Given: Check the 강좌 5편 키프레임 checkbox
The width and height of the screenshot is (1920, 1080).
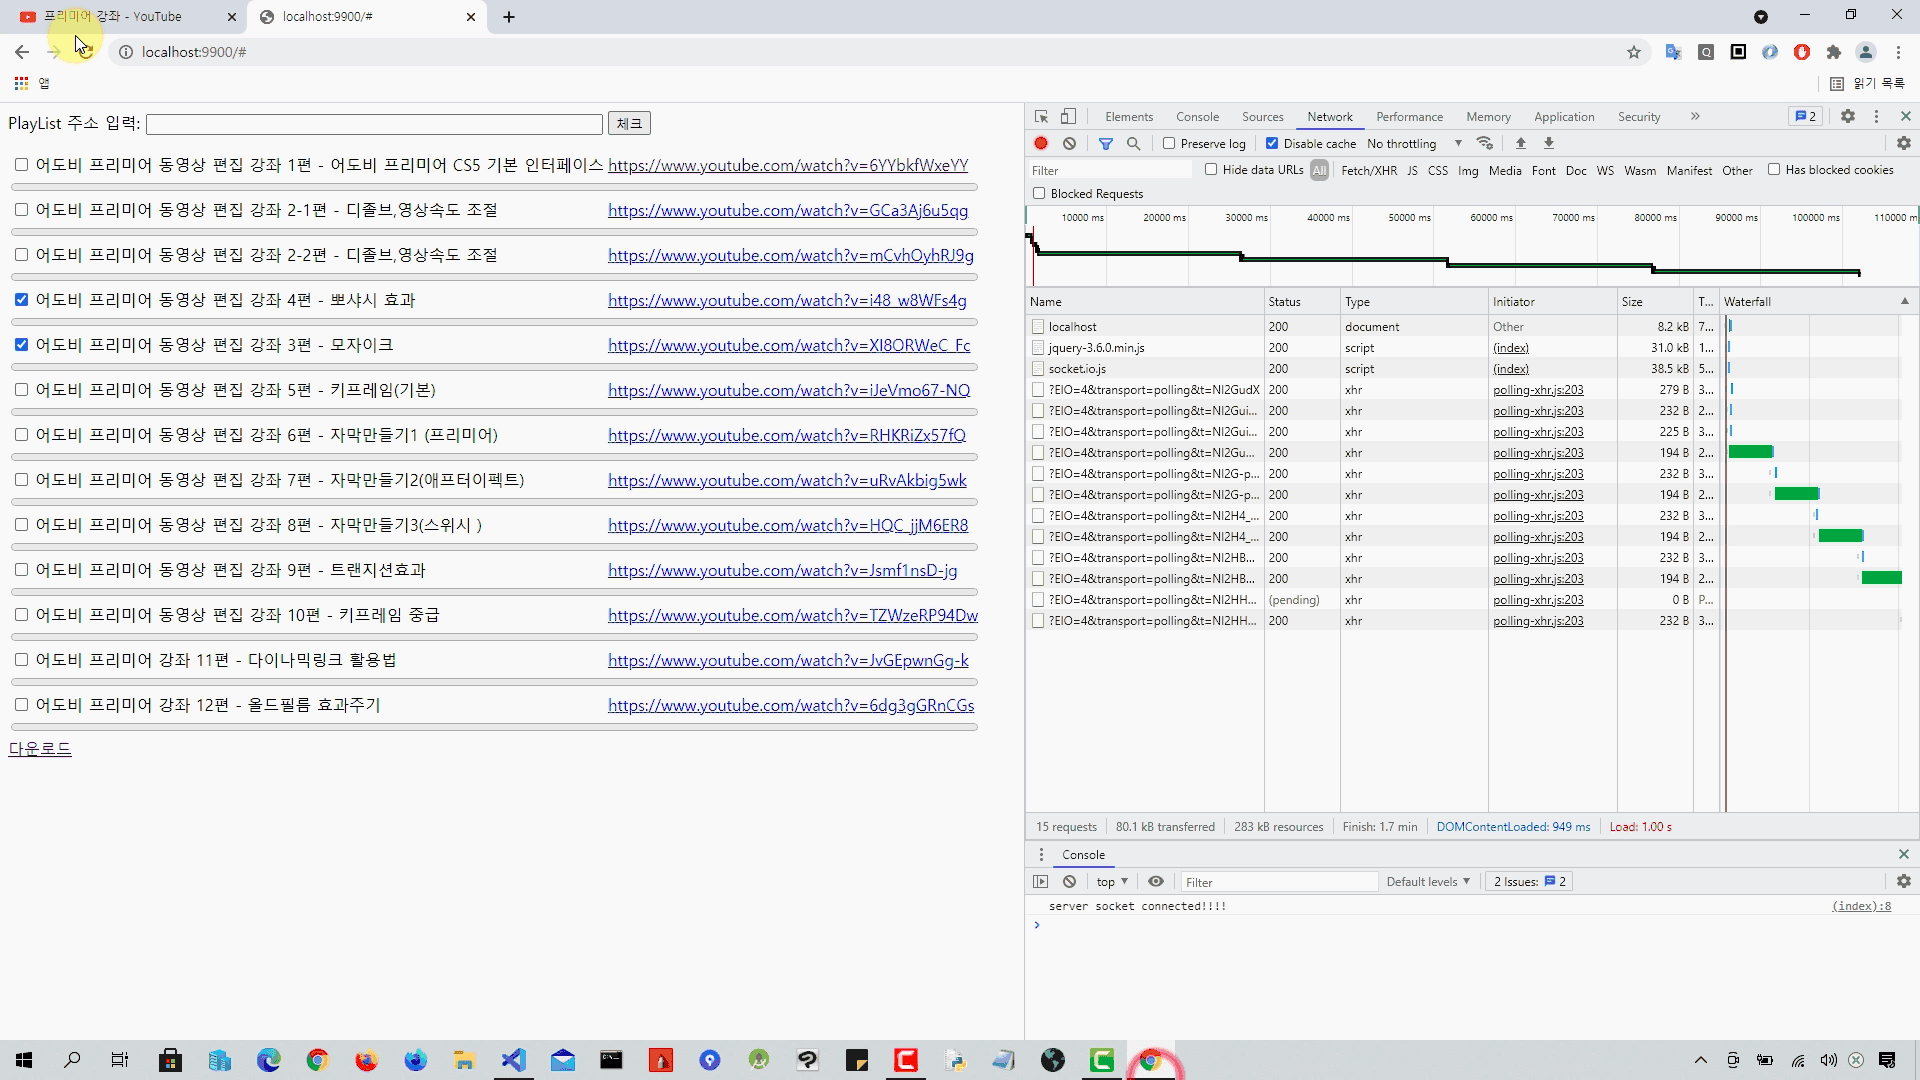Looking at the screenshot, I should click(x=21, y=390).
